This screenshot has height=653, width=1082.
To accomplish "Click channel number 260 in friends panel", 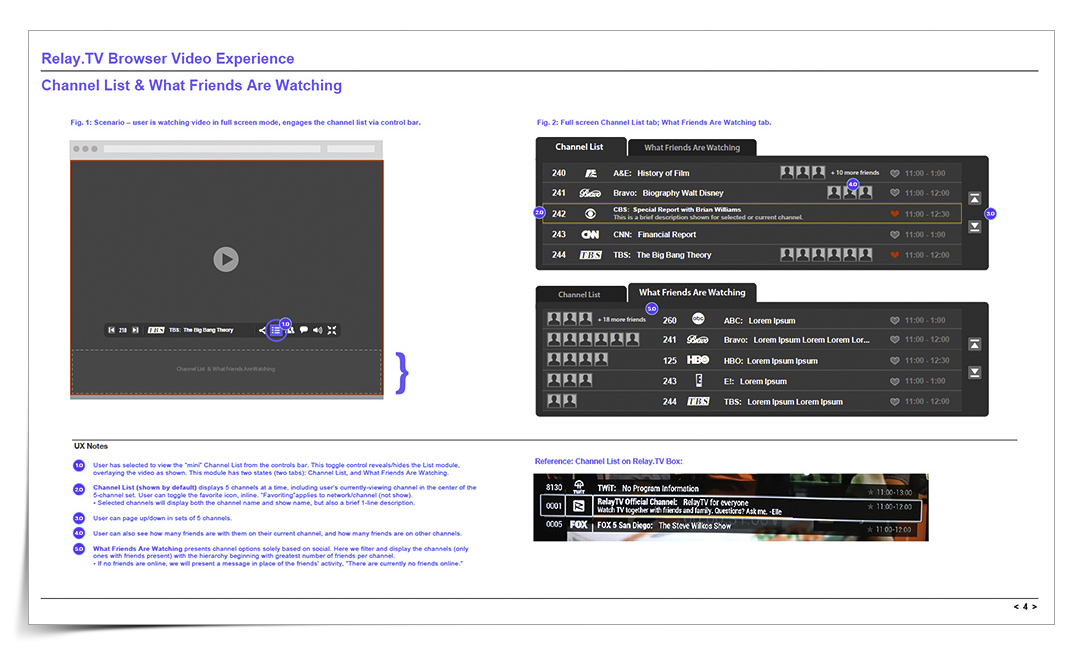I will (669, 320).
